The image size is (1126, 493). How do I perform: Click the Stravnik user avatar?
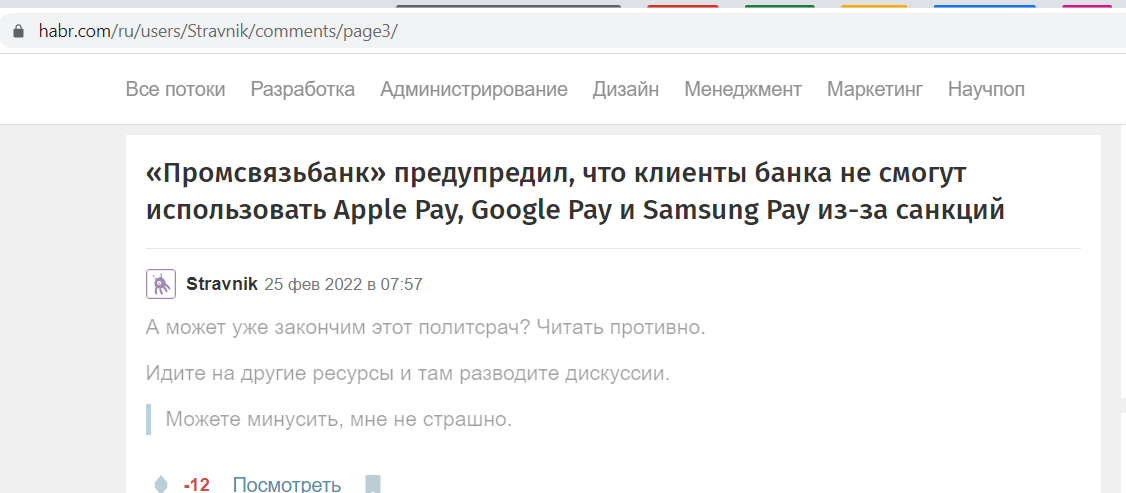(161, 284)
